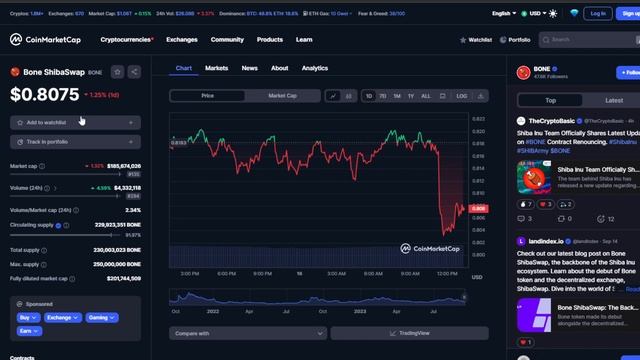
Task: Toggle light mode with the sun icon
Action: point(553,13)
